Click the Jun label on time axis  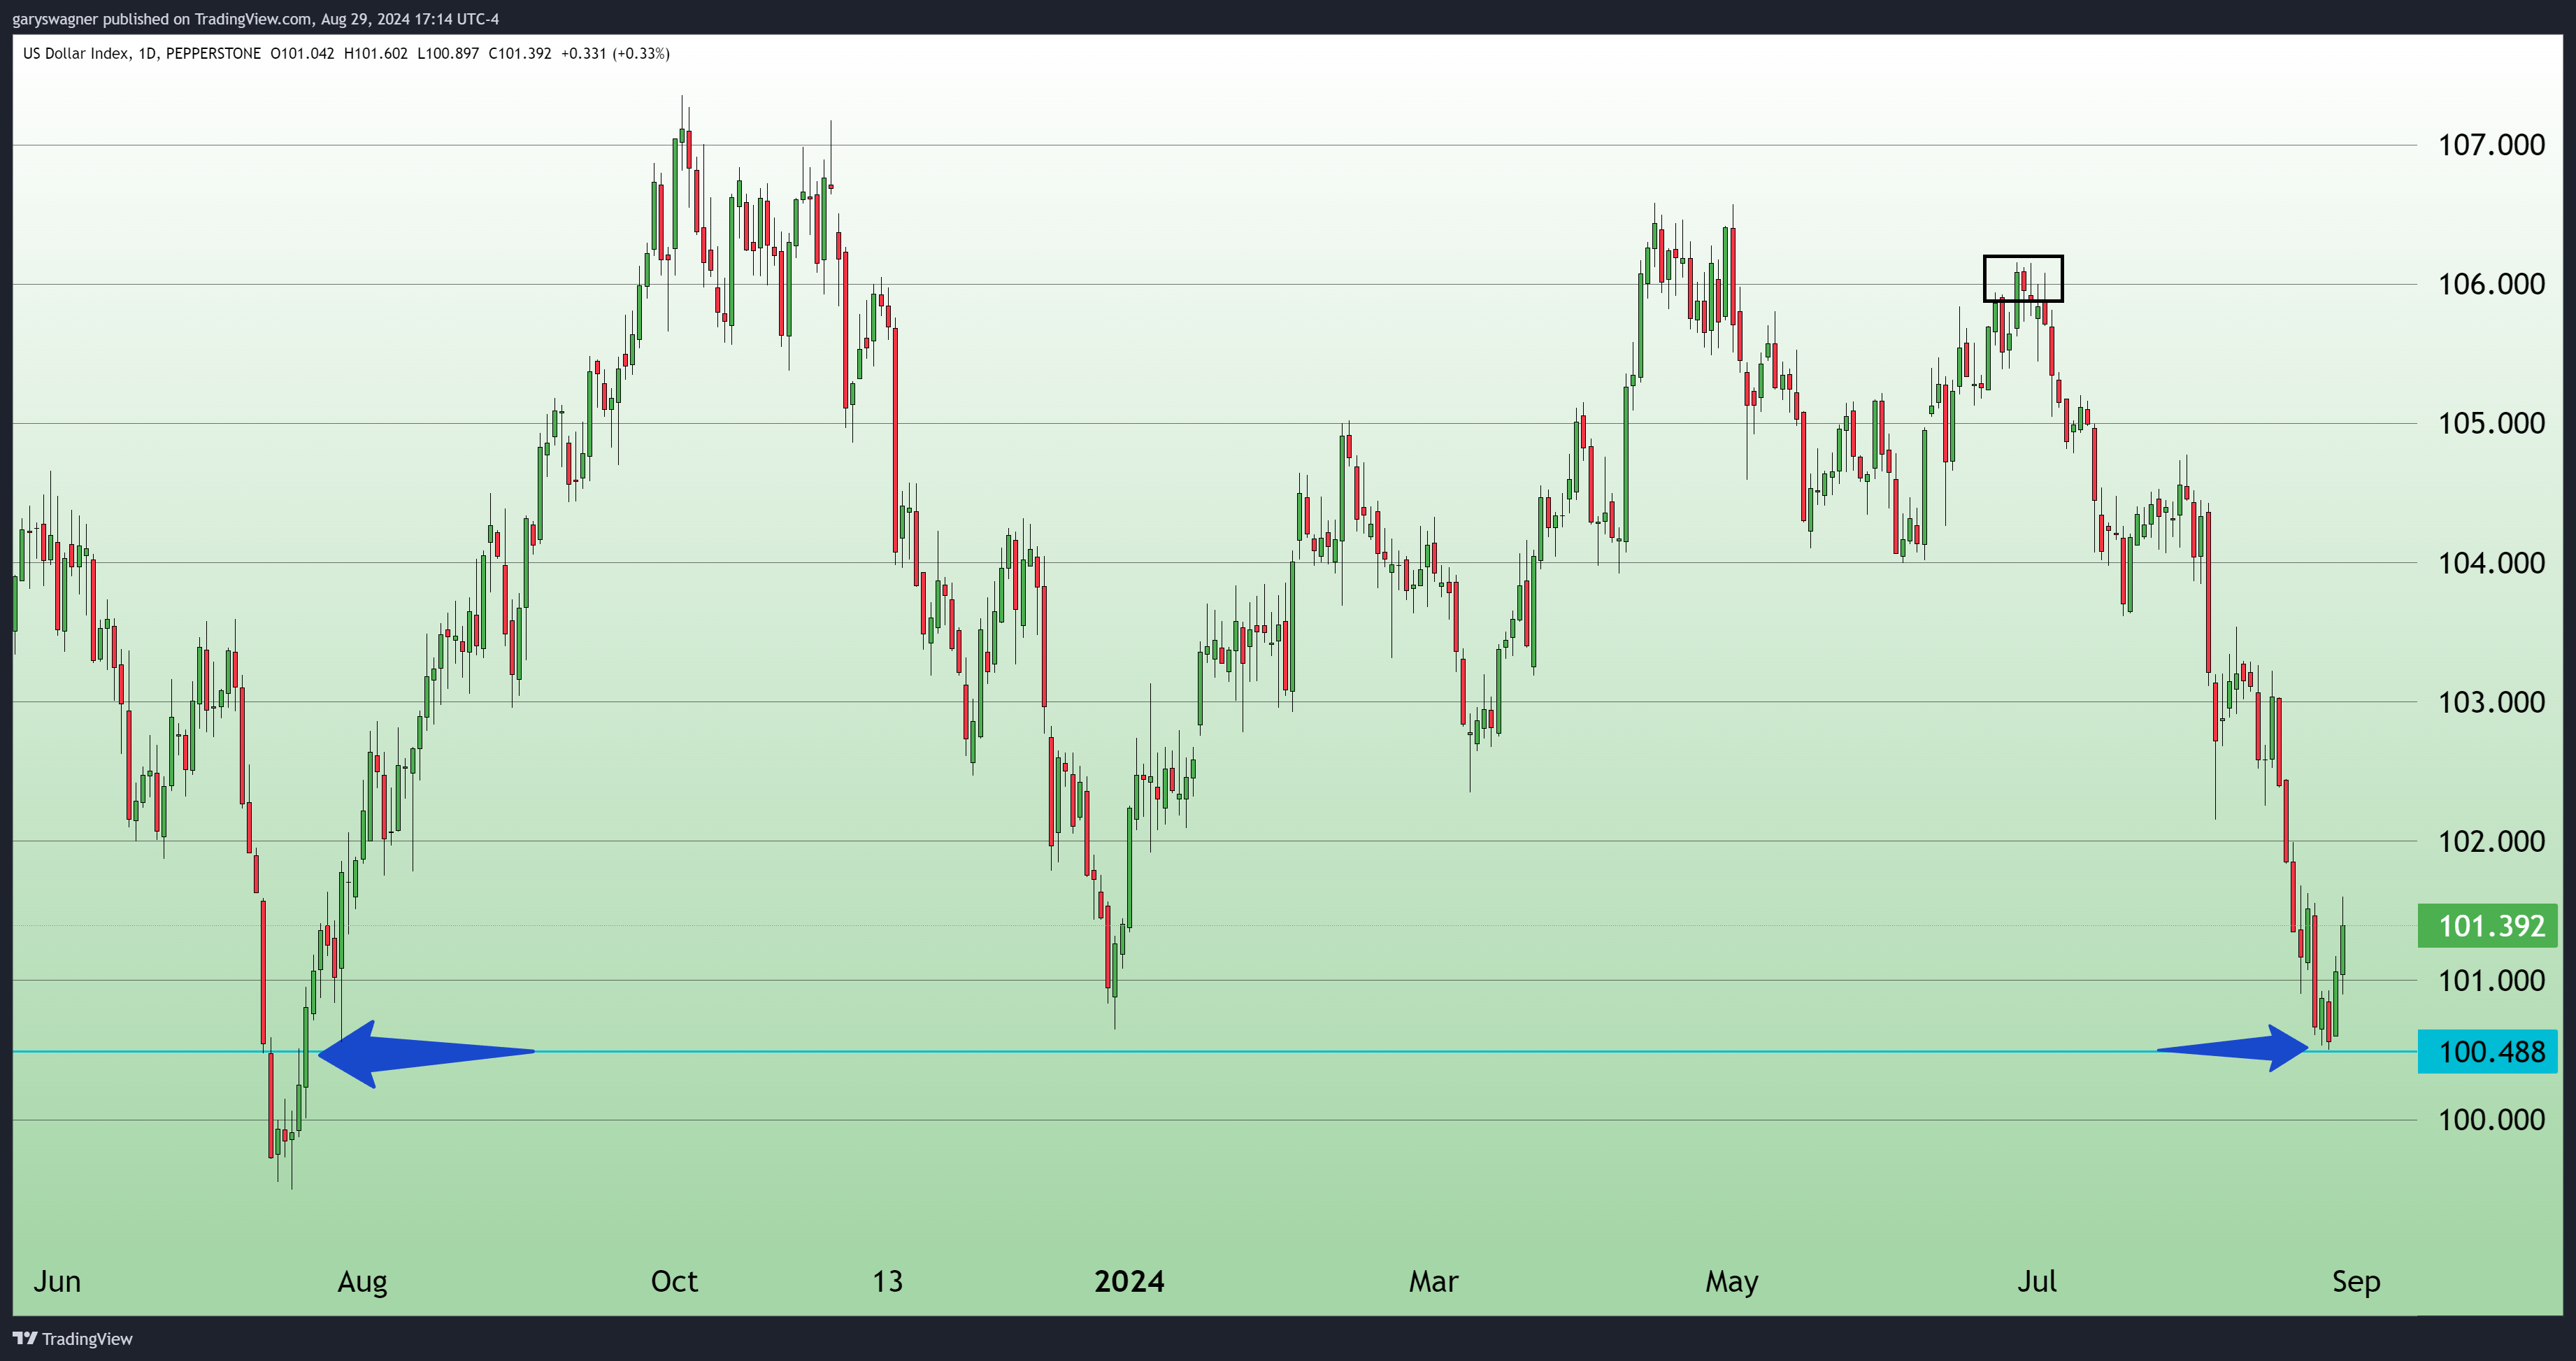[x=57, y=1281]
